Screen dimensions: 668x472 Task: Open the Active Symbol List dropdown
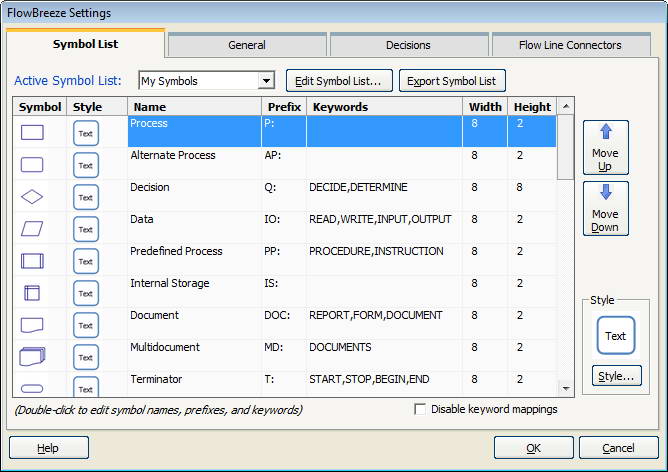(x=266, y=81)
